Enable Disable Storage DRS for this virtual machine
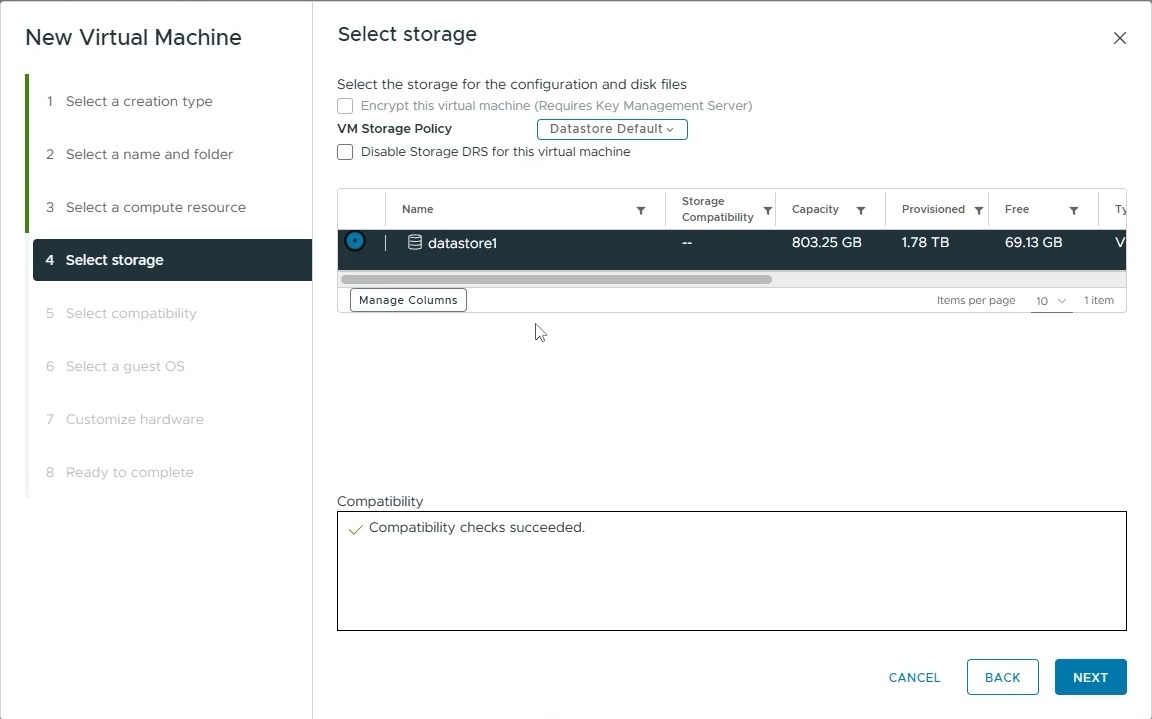Viewport: 1152px width, 719px height. point(345,152)
